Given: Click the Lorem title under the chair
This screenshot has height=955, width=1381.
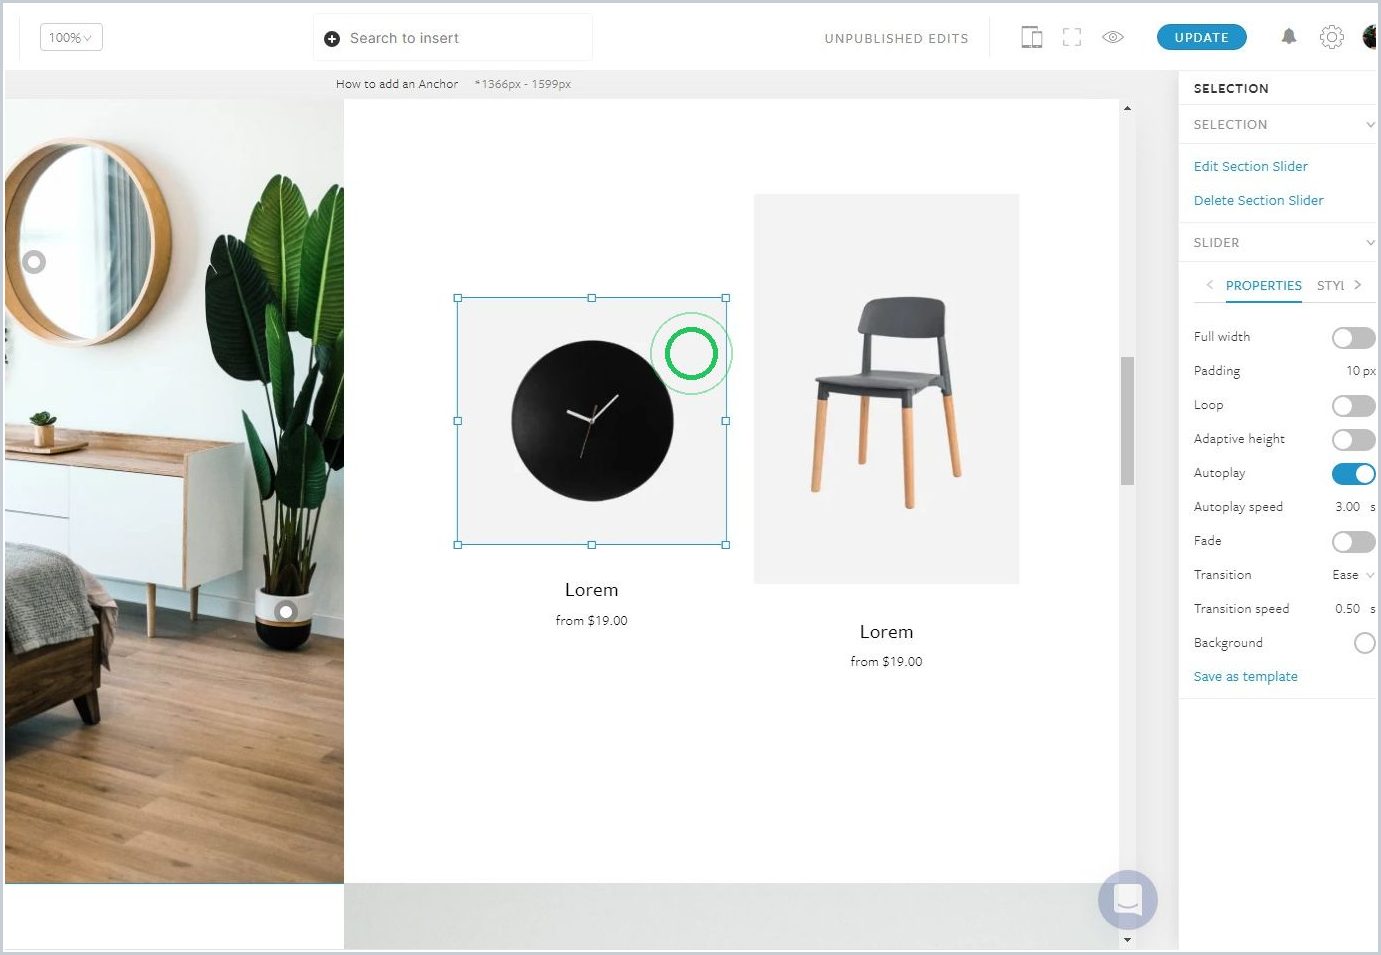Looking at the screenshot, I should [x=886, y=632].
